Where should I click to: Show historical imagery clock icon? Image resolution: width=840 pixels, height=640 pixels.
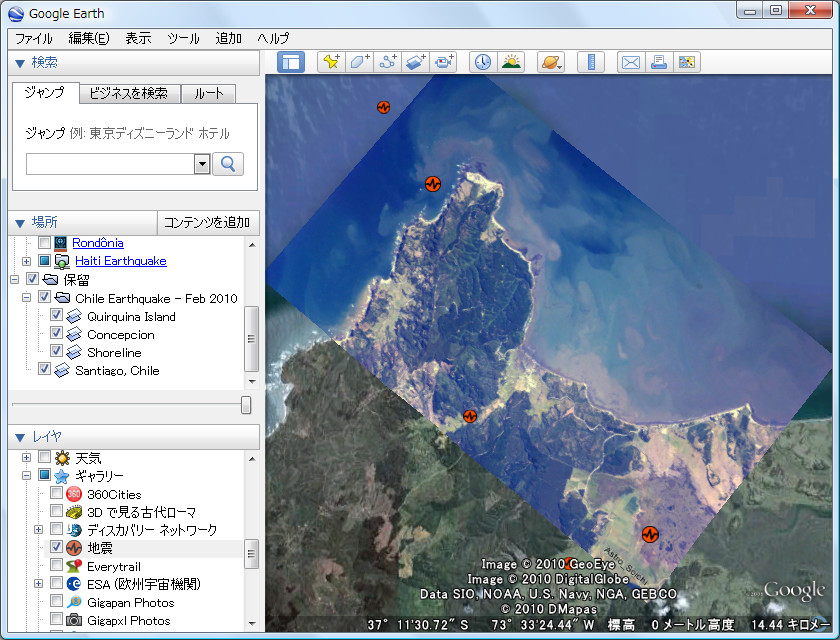click(483, 62)
